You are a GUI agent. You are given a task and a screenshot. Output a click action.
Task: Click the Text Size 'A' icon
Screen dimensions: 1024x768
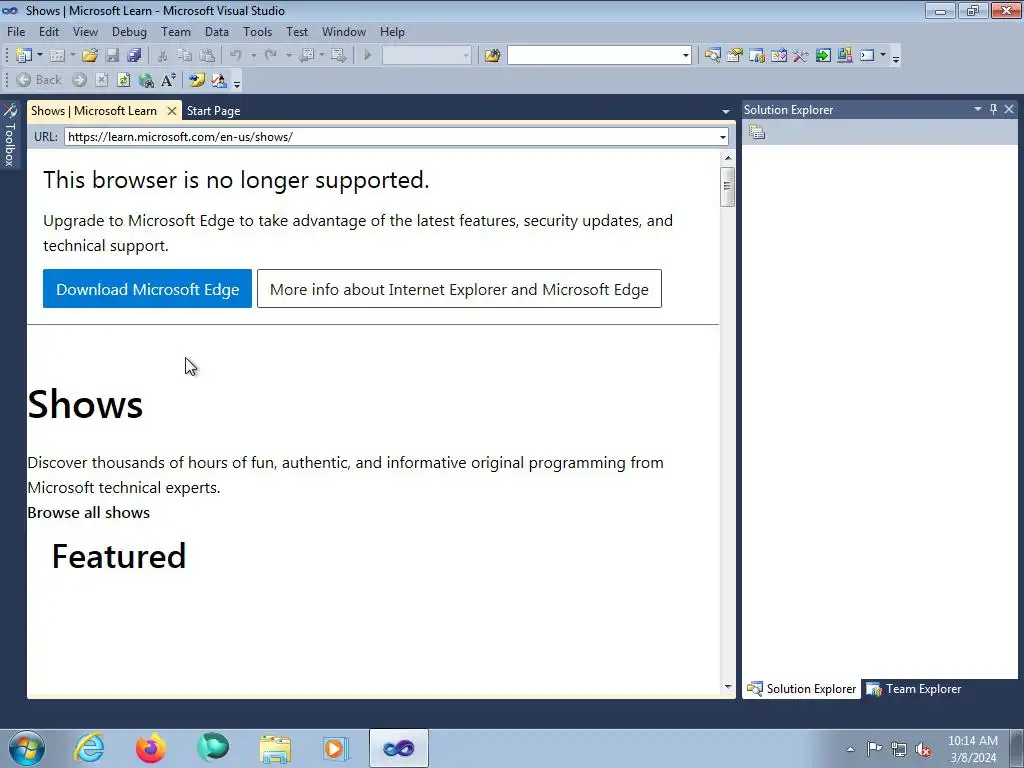tap(168, 80)
